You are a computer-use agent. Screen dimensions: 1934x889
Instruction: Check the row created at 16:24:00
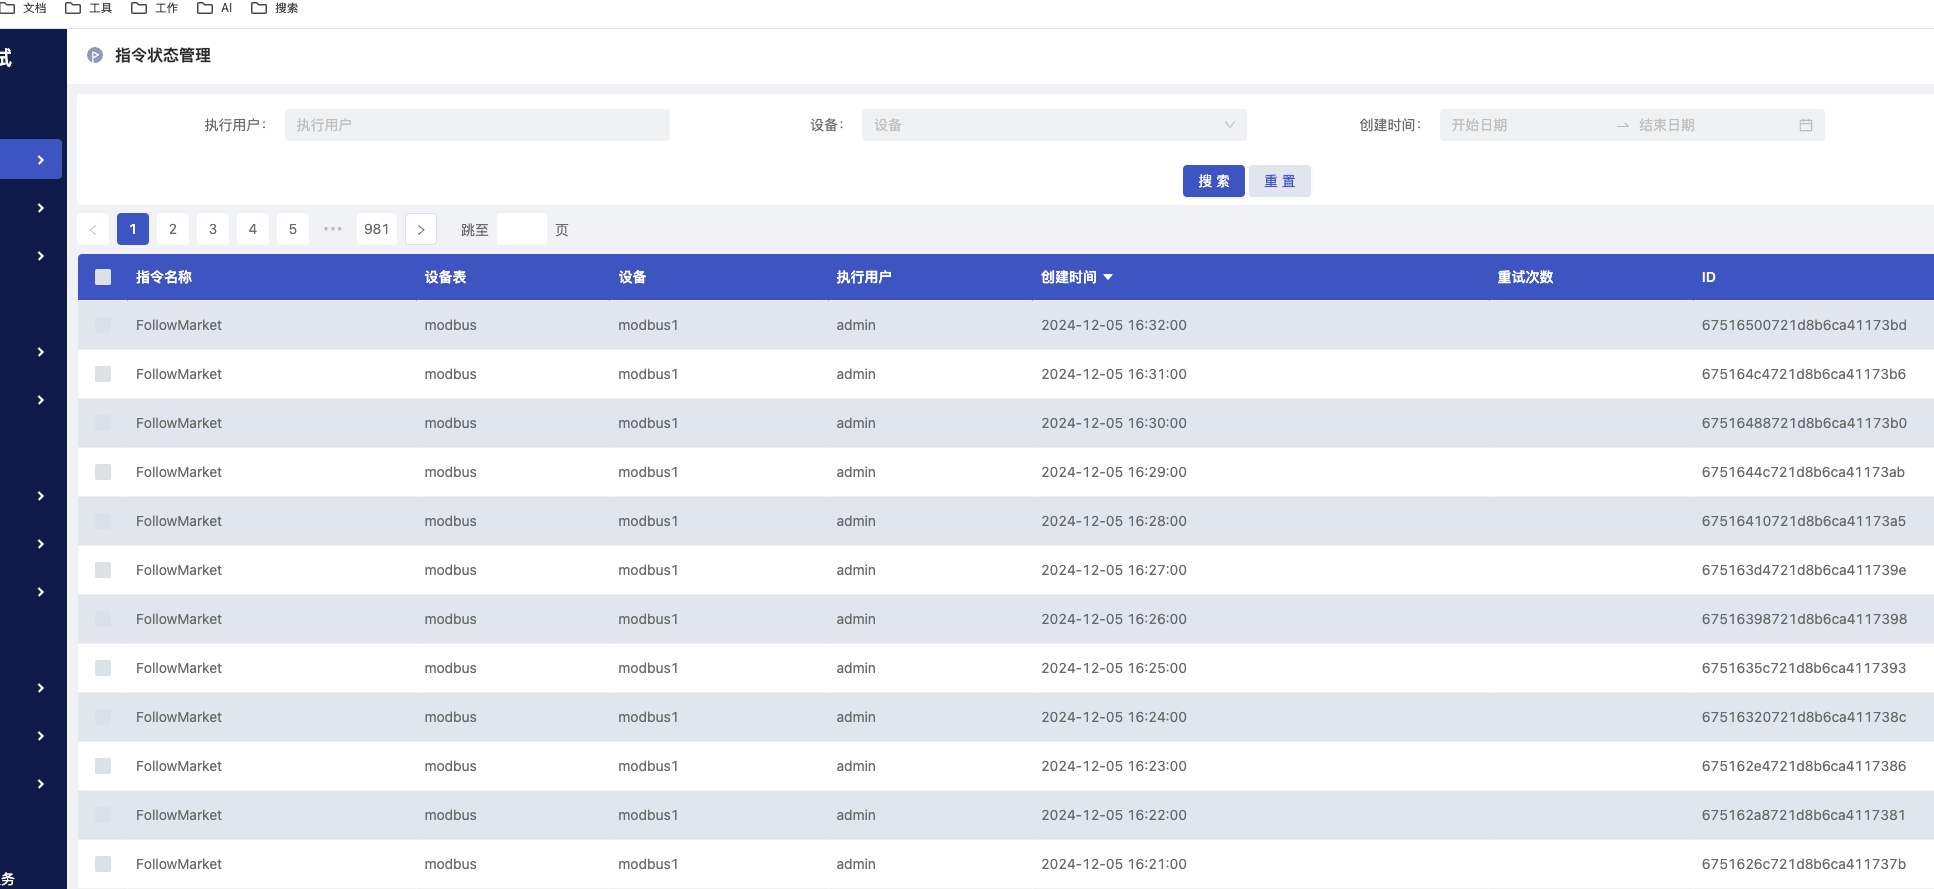coord(103,717)
